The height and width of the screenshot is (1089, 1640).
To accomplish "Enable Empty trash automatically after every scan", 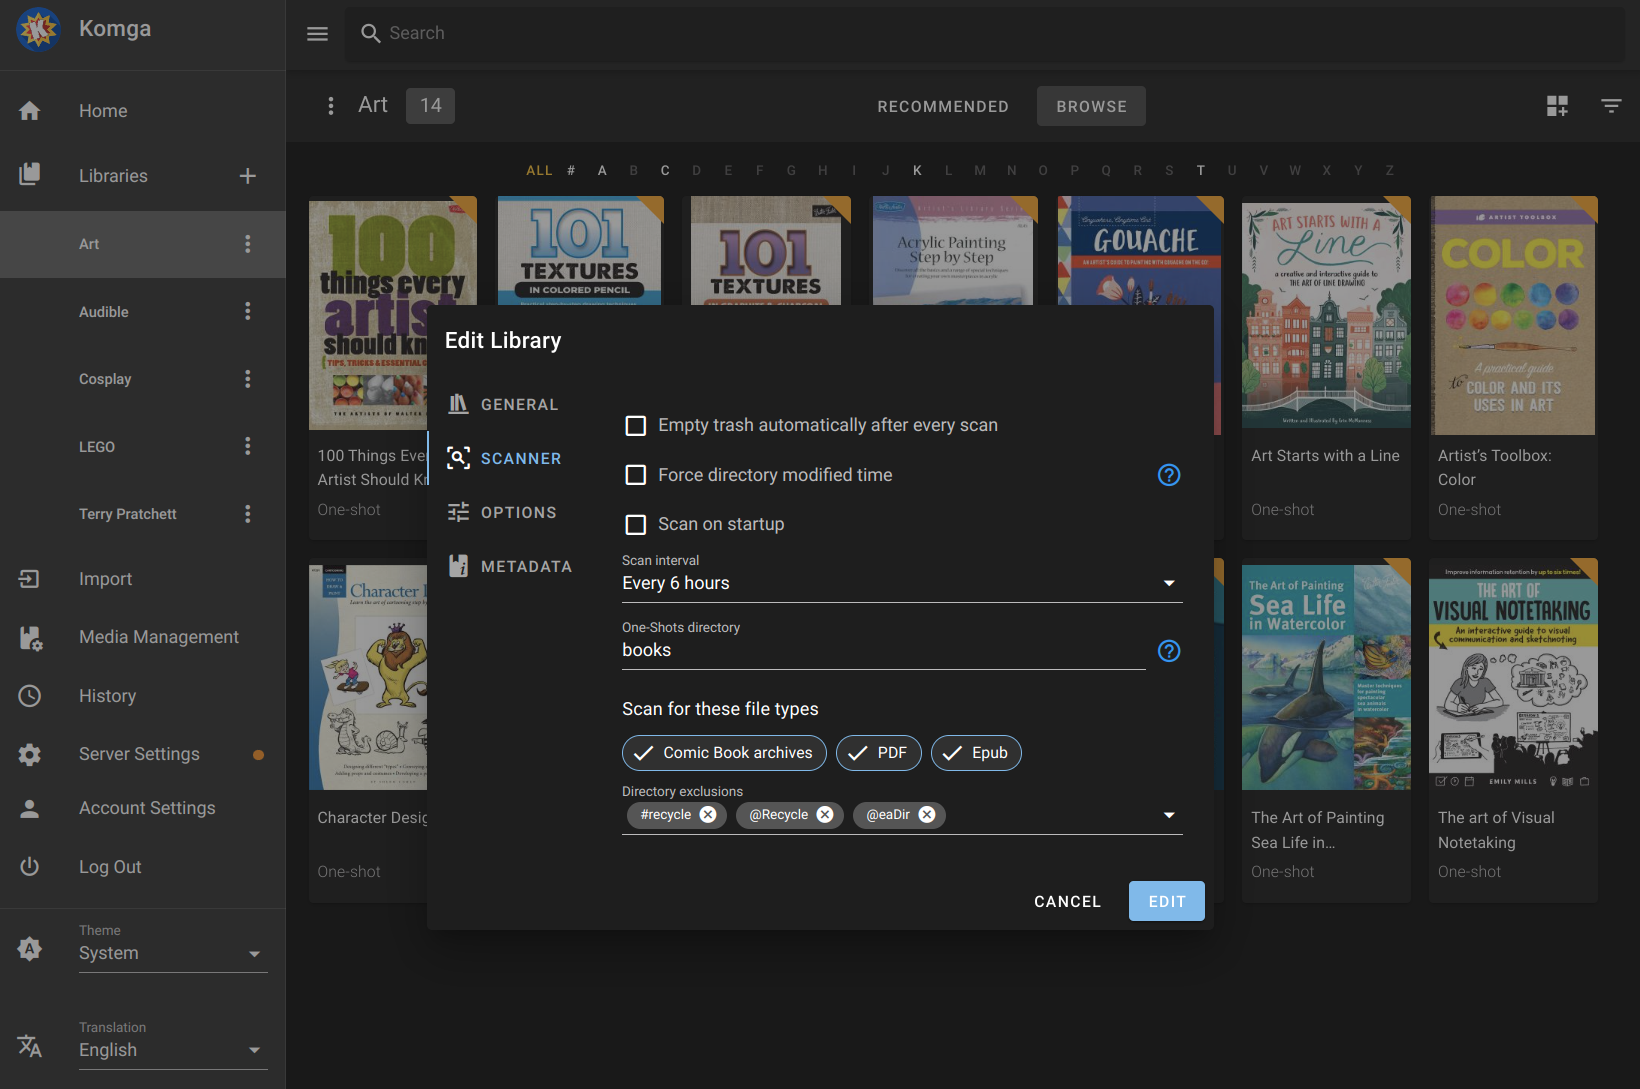I will pos(636,426).
